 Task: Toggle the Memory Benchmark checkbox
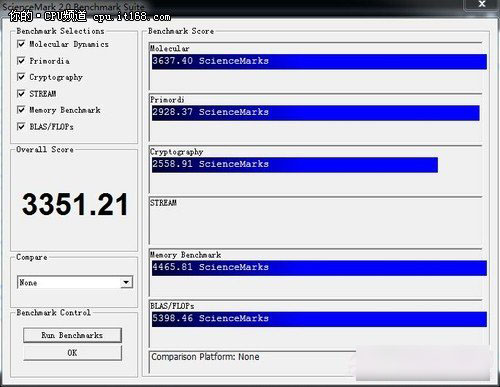tap(21, 110)
